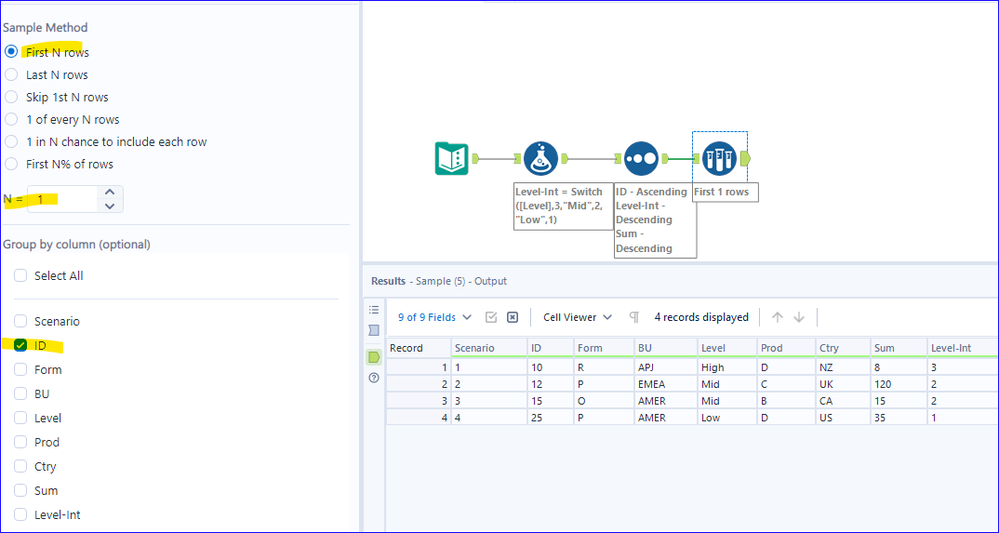This screenshot has height=533, width=999.
Task: Choose Last N rows sample method
Action: (x=11, y=75)
